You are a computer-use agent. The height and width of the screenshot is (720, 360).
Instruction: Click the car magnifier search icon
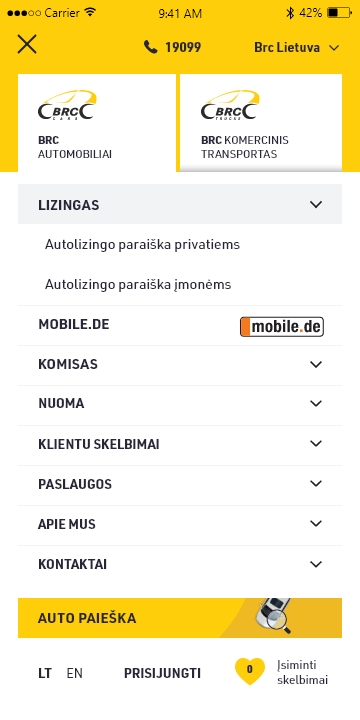tap(274, 616)
